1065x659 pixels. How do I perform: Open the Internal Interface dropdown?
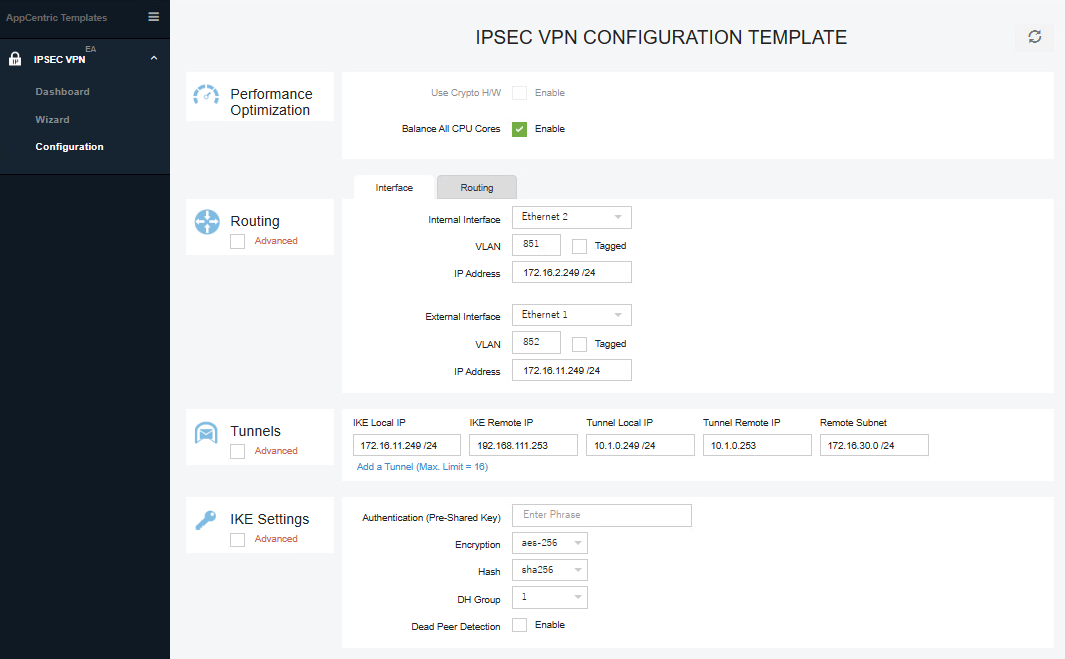click(571, 217)
